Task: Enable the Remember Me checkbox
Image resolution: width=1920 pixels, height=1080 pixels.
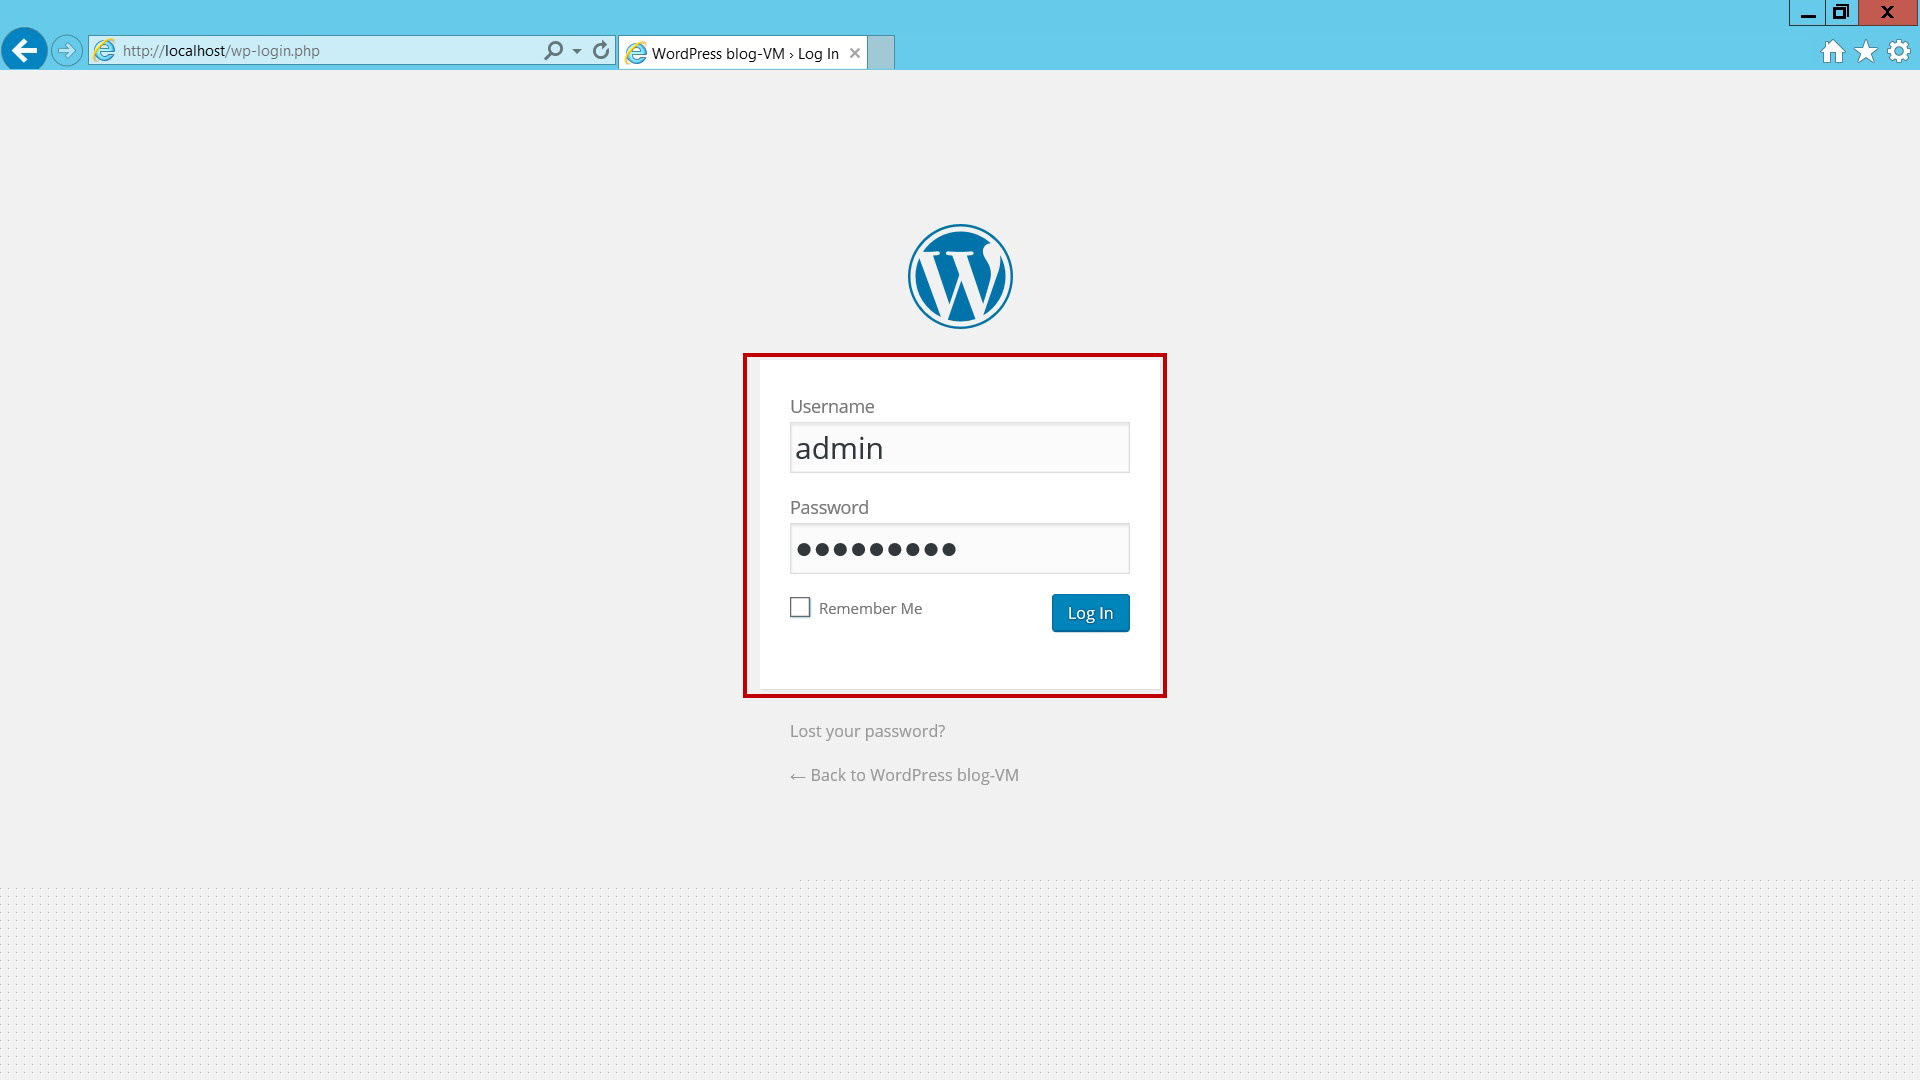Action: 800,607
